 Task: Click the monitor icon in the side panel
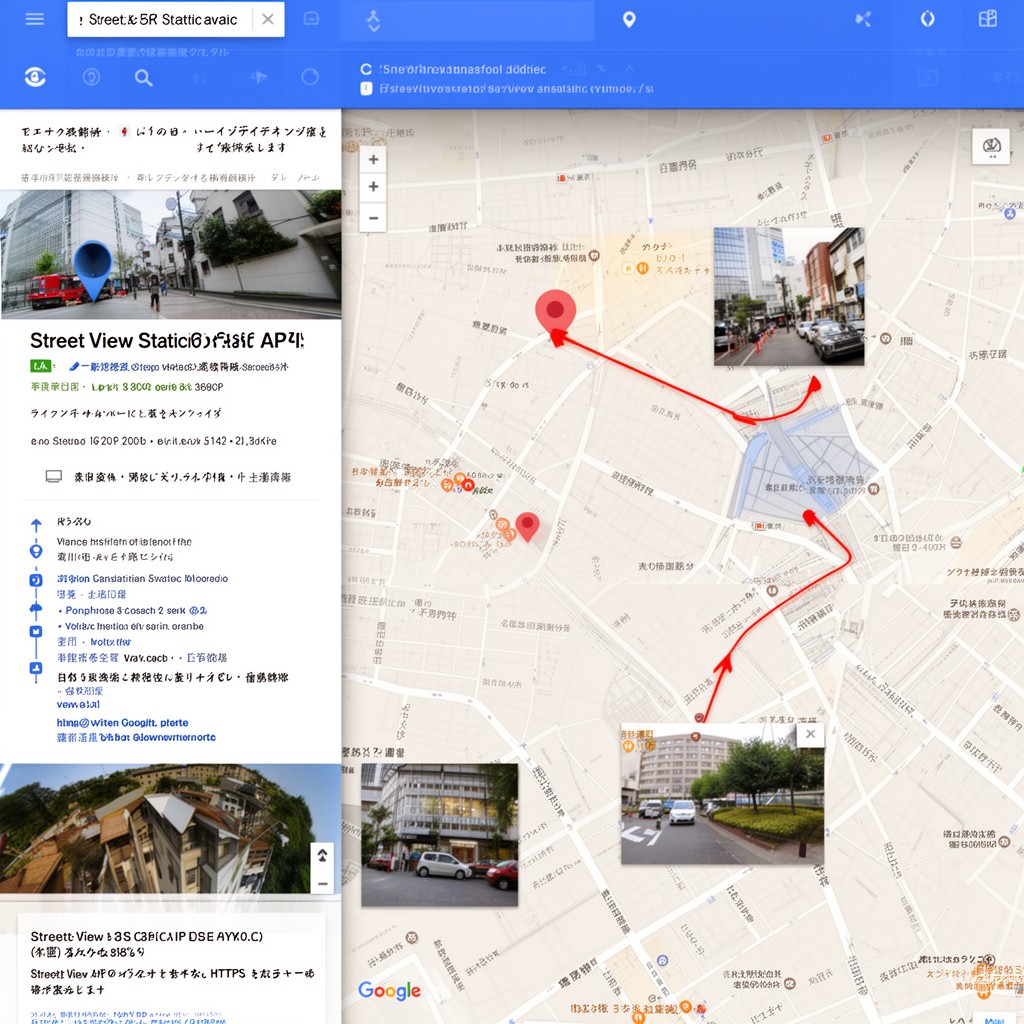pos(54,477)
